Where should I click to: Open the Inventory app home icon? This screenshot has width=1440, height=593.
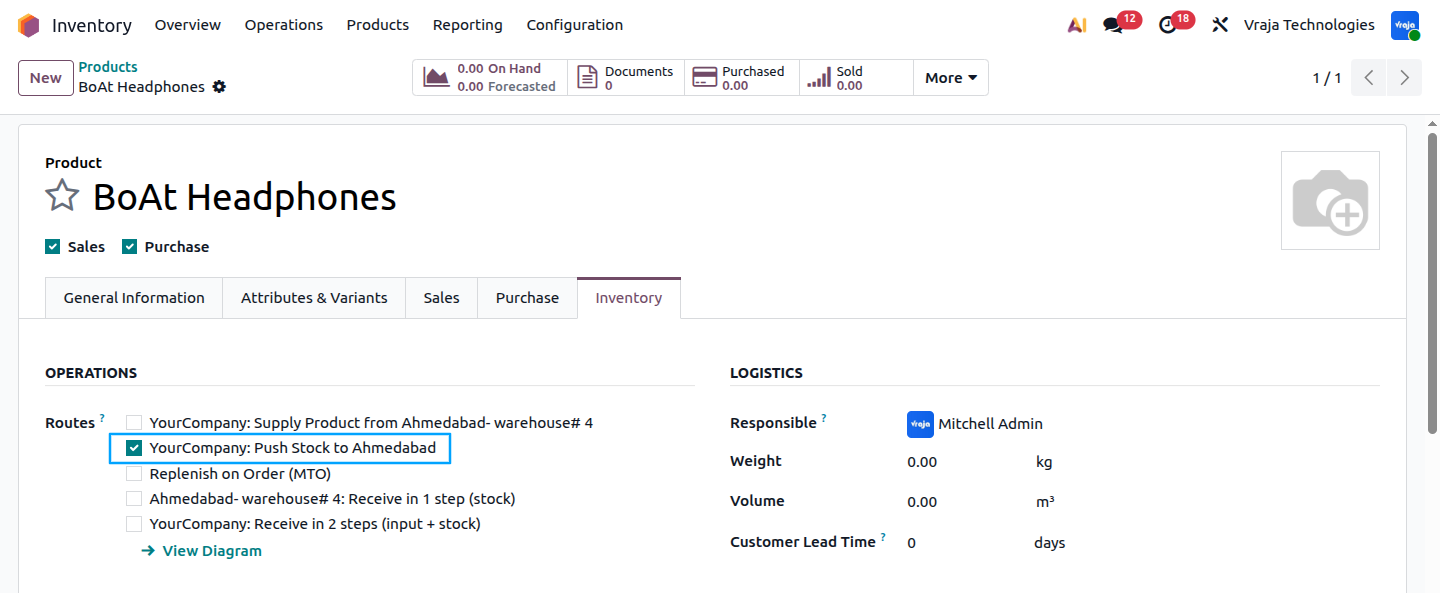pos(29,25)
